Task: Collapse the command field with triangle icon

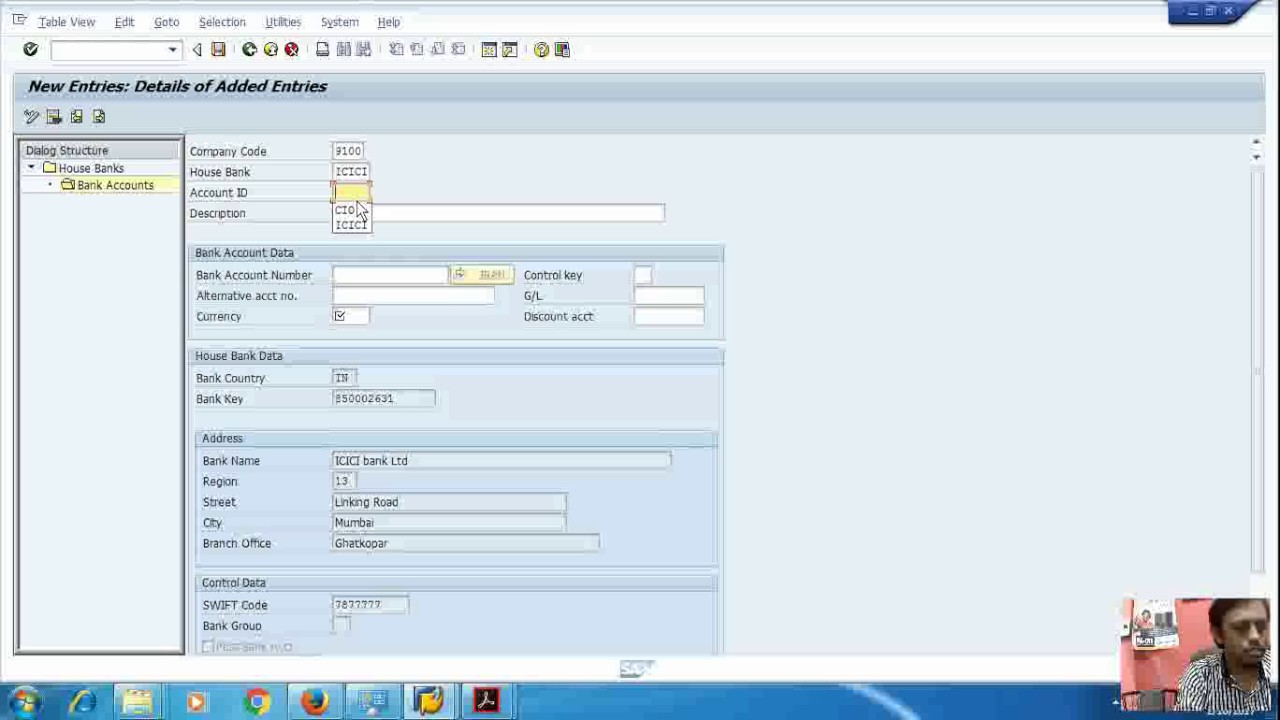Action: 197,49
